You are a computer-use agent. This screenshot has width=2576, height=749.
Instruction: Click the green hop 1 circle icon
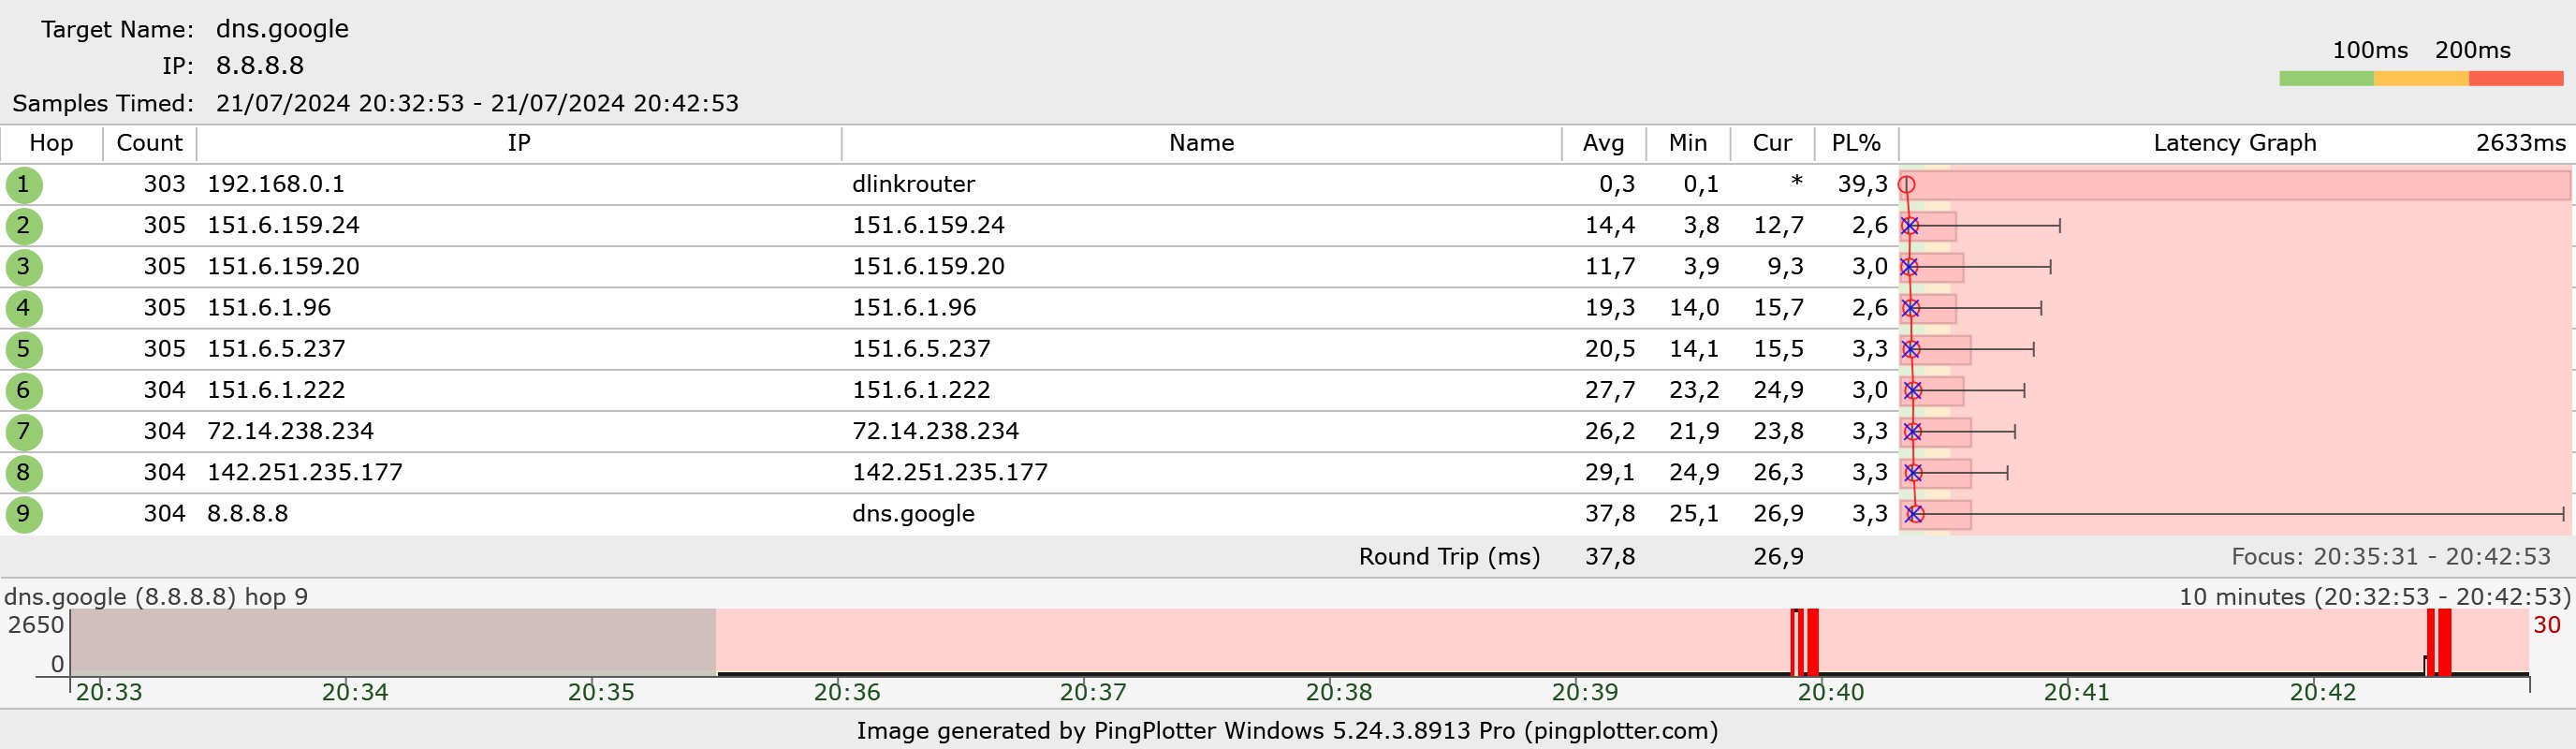pos(24,185)
